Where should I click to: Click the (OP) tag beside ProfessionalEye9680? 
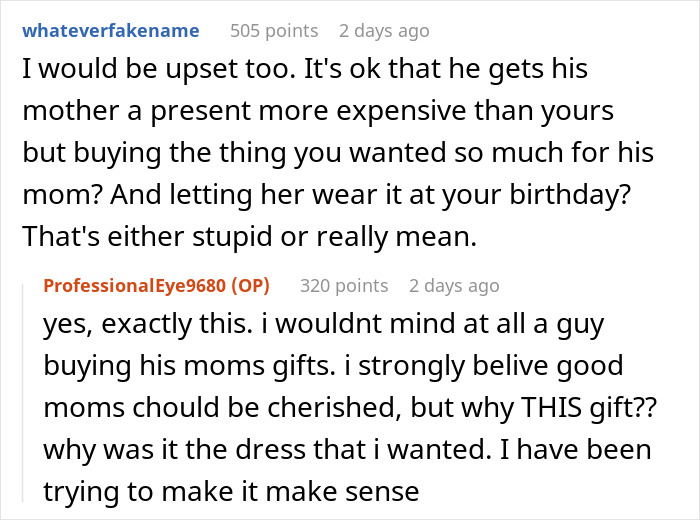(x=252, y=286)
